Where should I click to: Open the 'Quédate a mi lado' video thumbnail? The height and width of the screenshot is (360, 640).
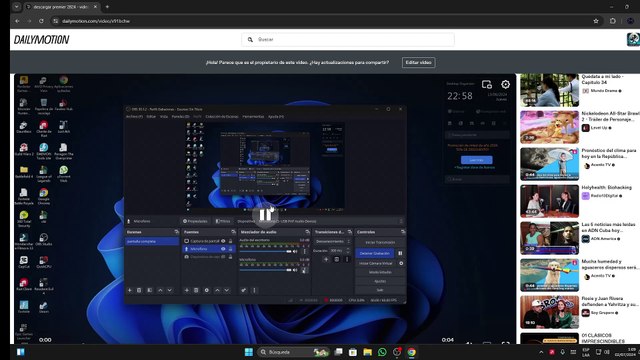[x=549, y=90]
